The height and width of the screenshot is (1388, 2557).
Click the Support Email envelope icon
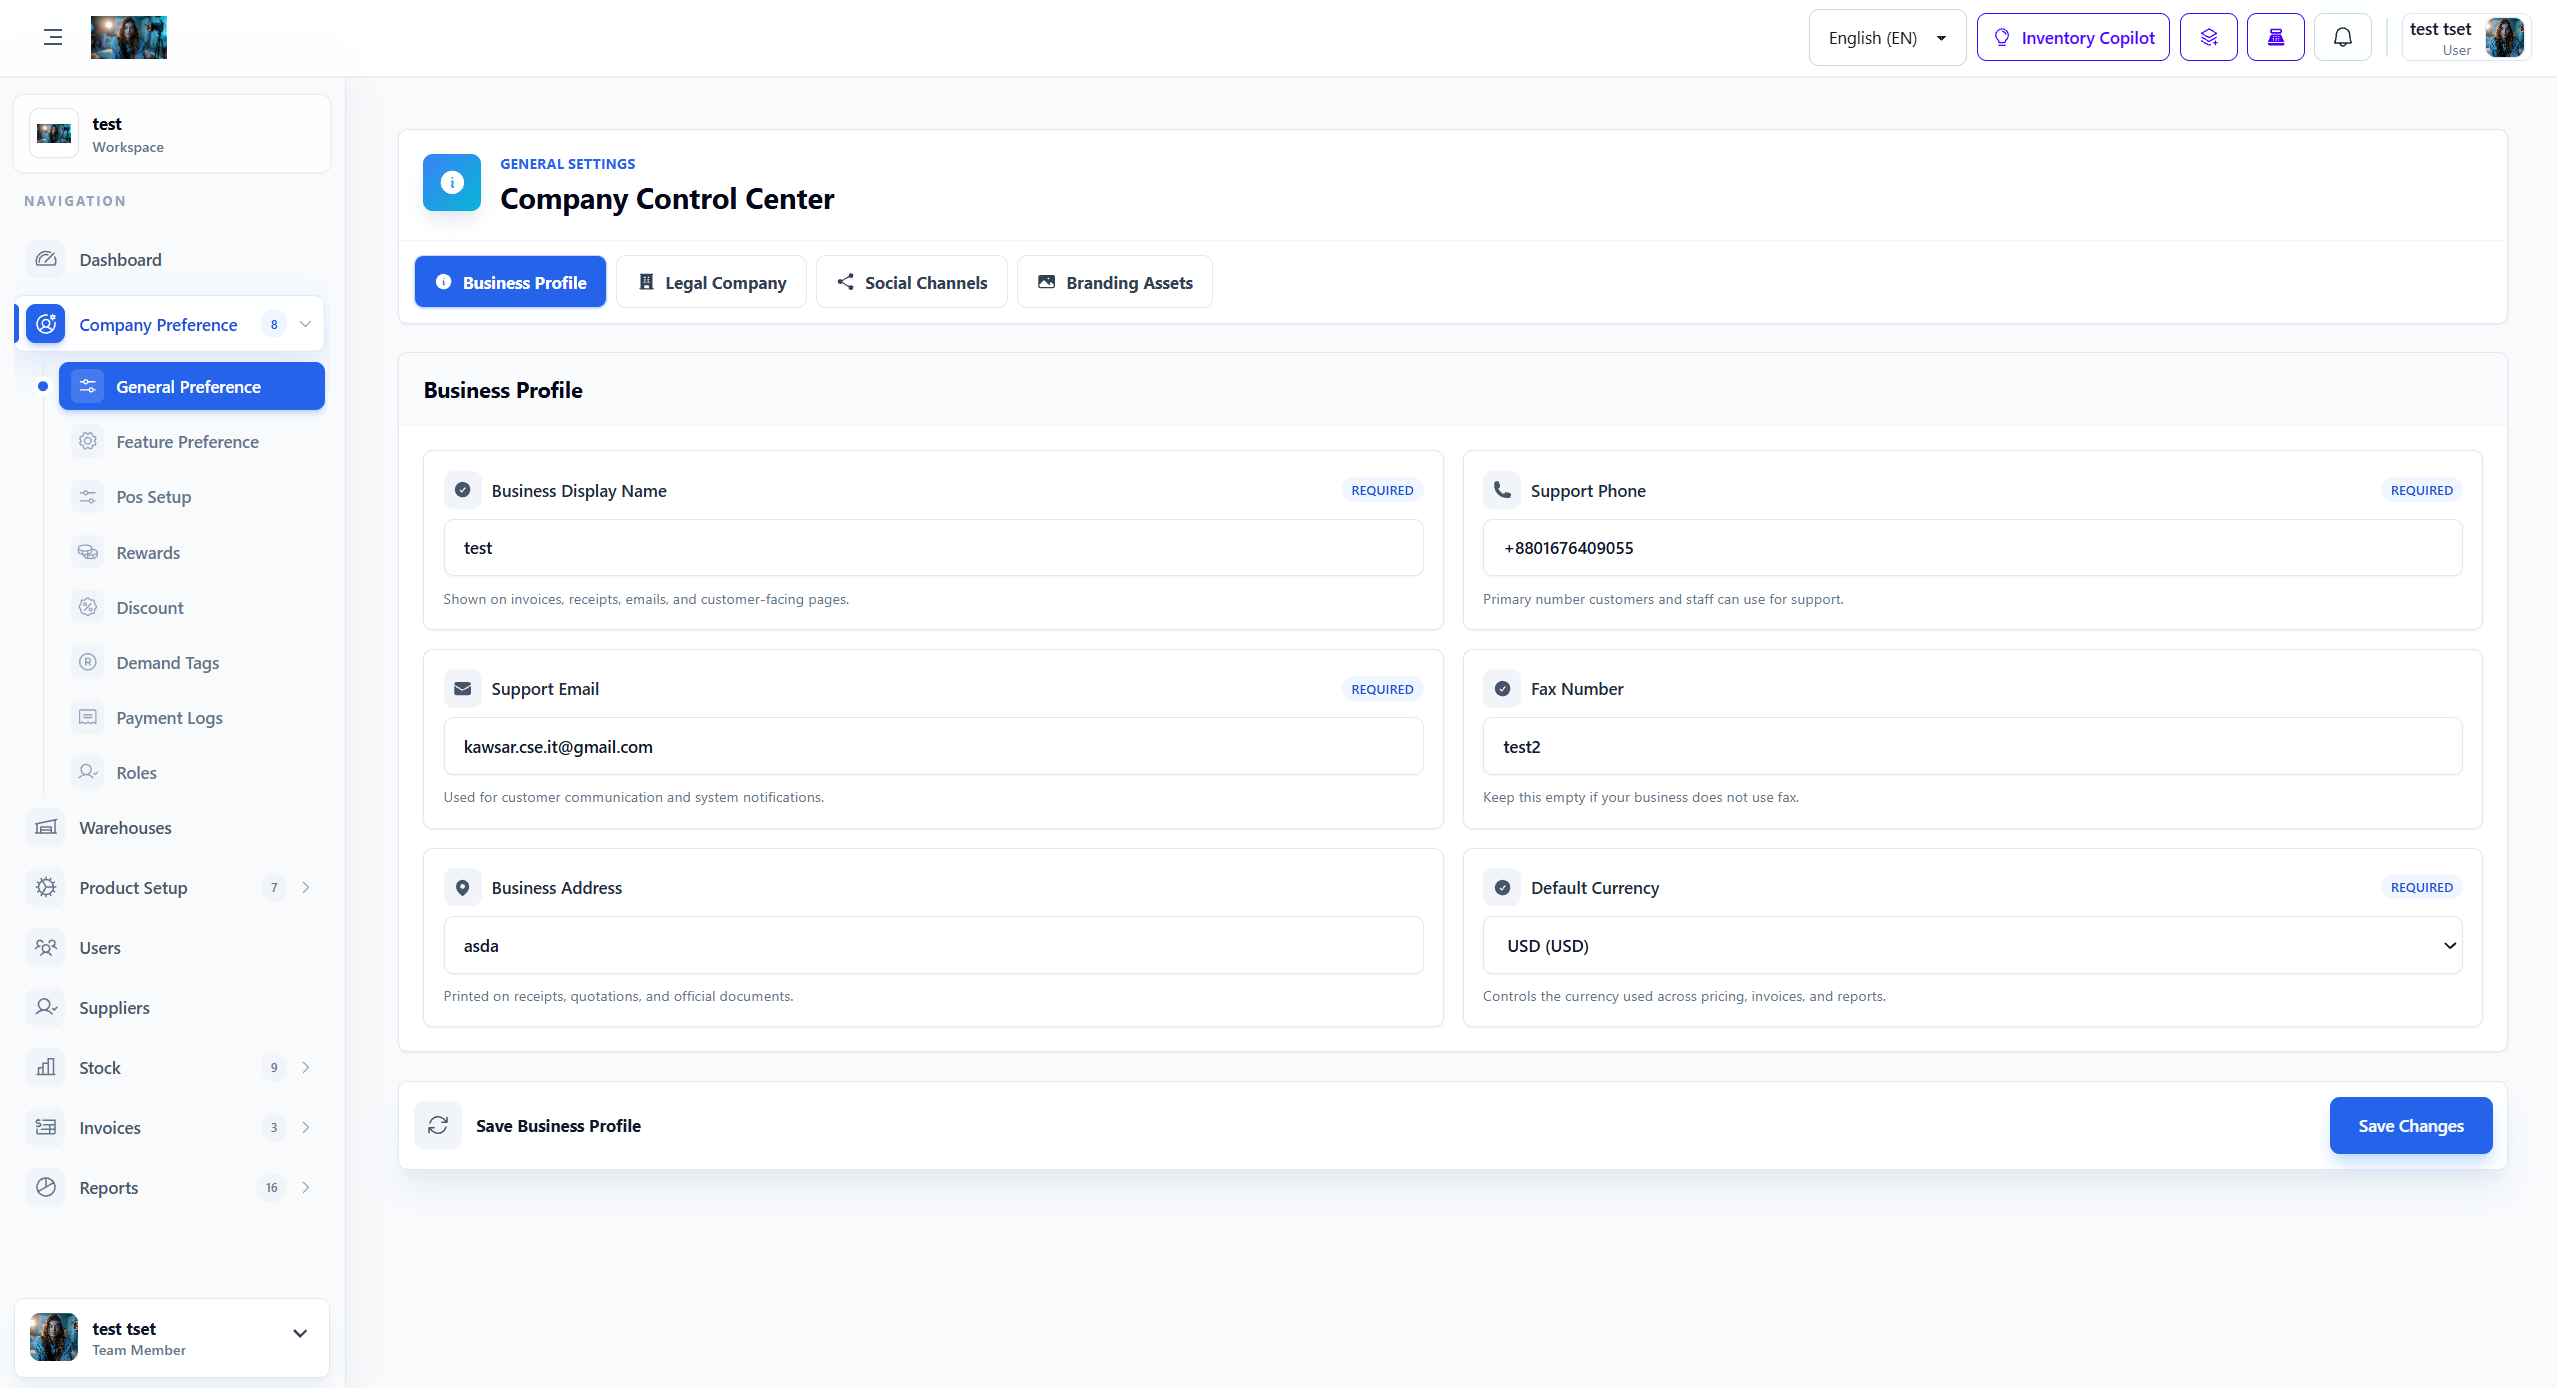[462, 688]
